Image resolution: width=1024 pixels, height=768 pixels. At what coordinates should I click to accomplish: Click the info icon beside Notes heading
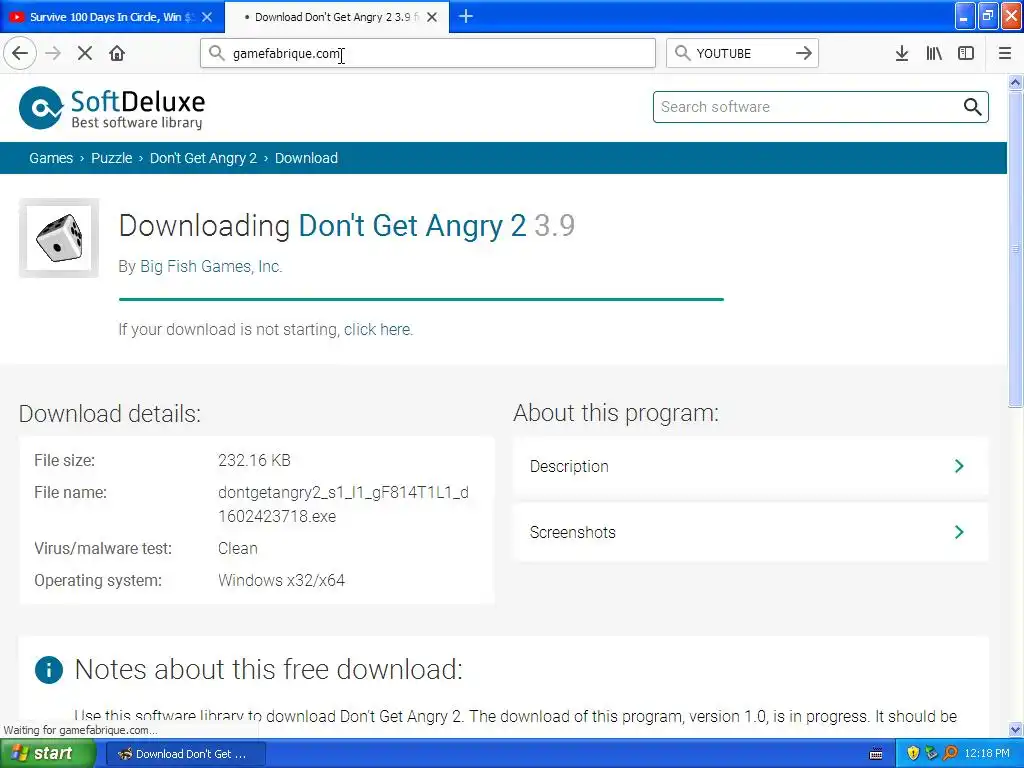coord(49,669)
